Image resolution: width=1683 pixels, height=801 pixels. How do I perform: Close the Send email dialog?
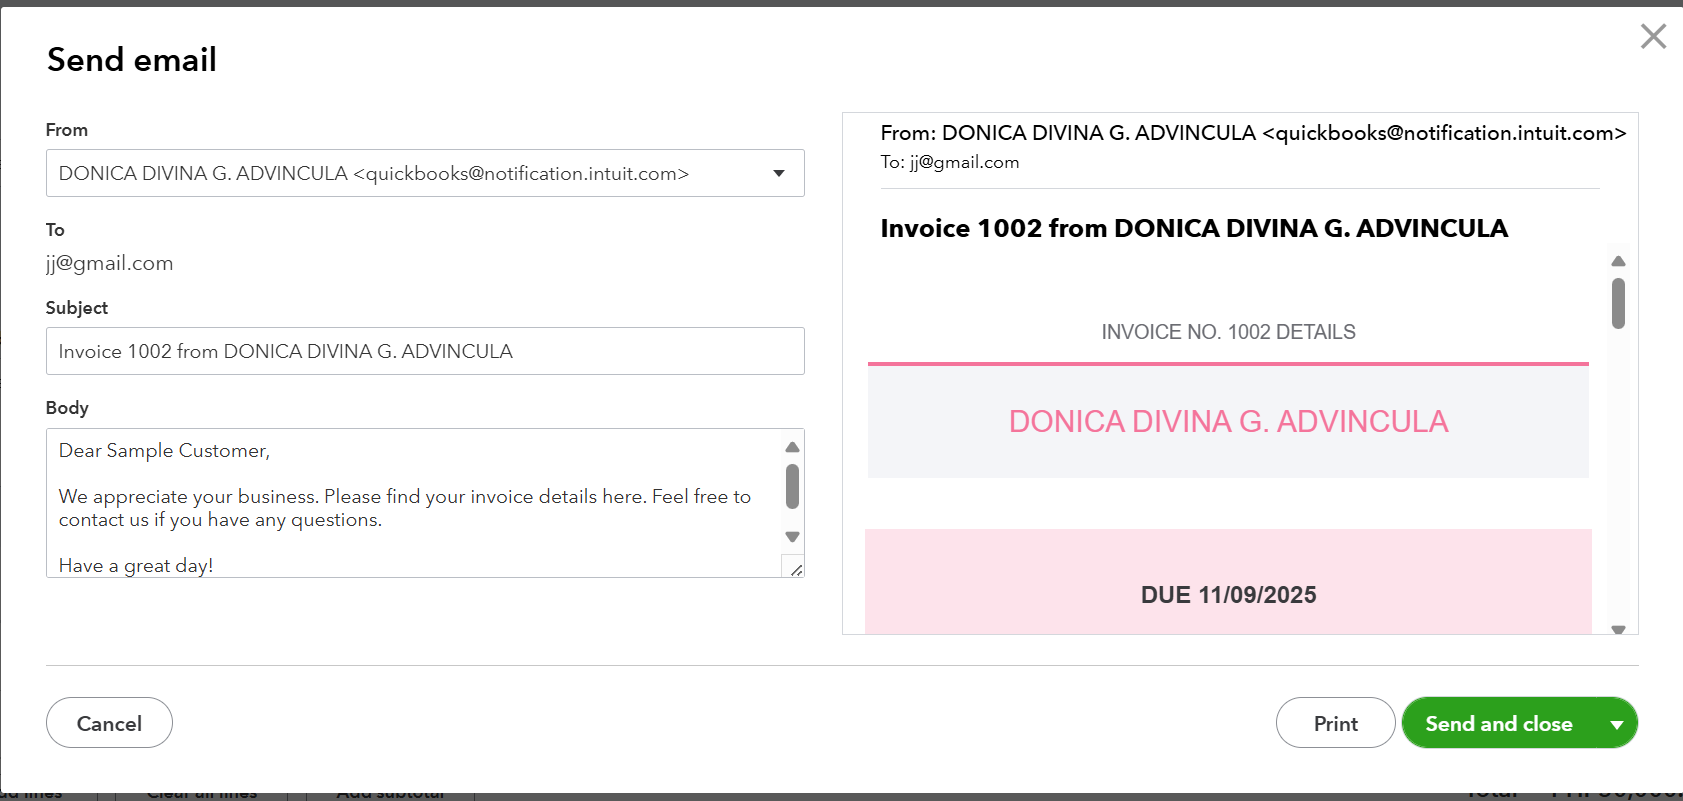tap(1653, 37)
